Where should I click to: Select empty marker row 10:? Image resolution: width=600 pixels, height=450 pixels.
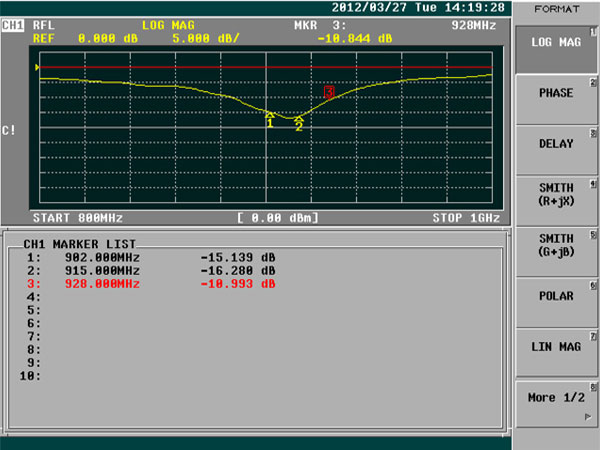[30, 376]
